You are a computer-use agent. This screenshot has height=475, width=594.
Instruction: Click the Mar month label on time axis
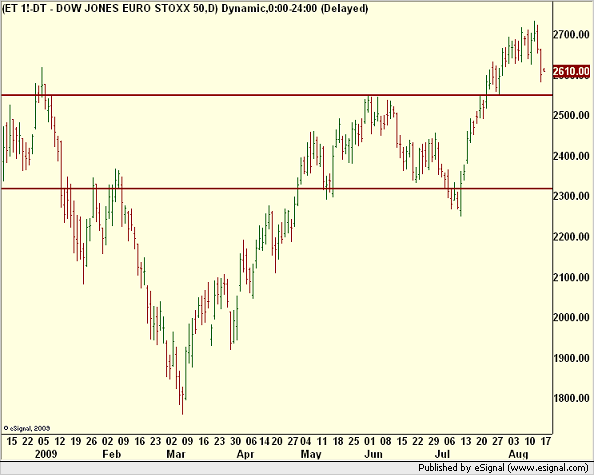tap(176, 454)
